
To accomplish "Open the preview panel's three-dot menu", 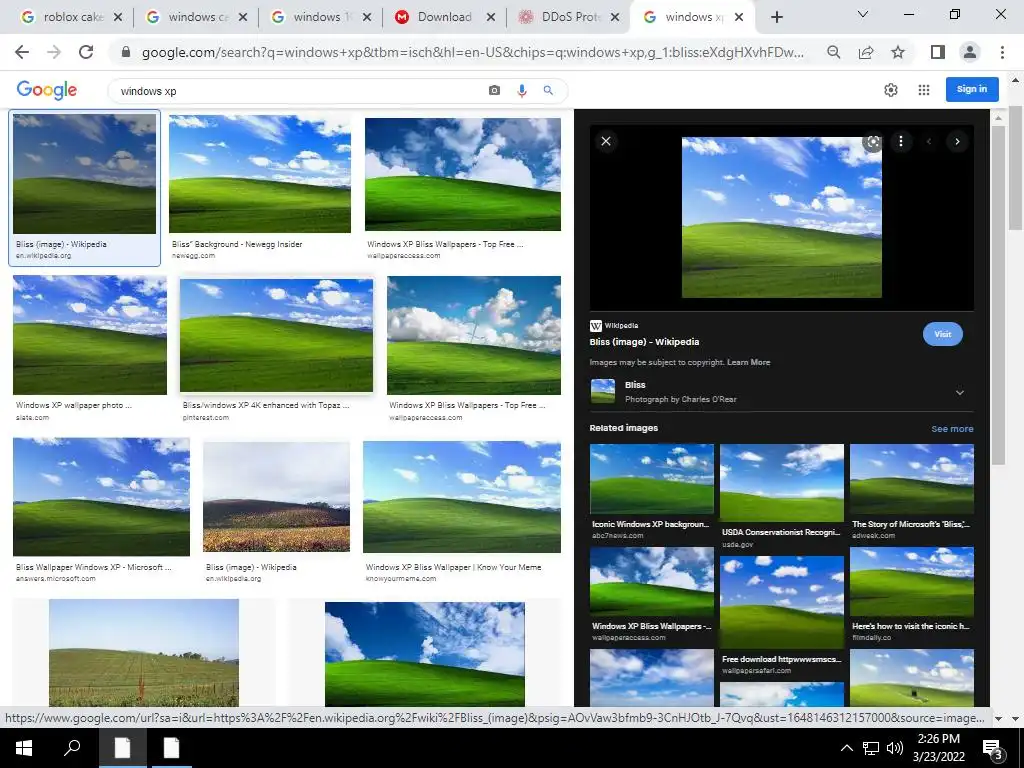I will pos(901,141).
